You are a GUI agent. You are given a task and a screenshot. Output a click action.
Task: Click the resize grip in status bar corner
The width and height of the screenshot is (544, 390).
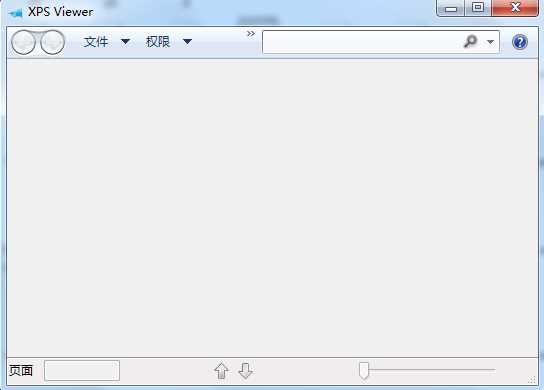coord(532,380)
